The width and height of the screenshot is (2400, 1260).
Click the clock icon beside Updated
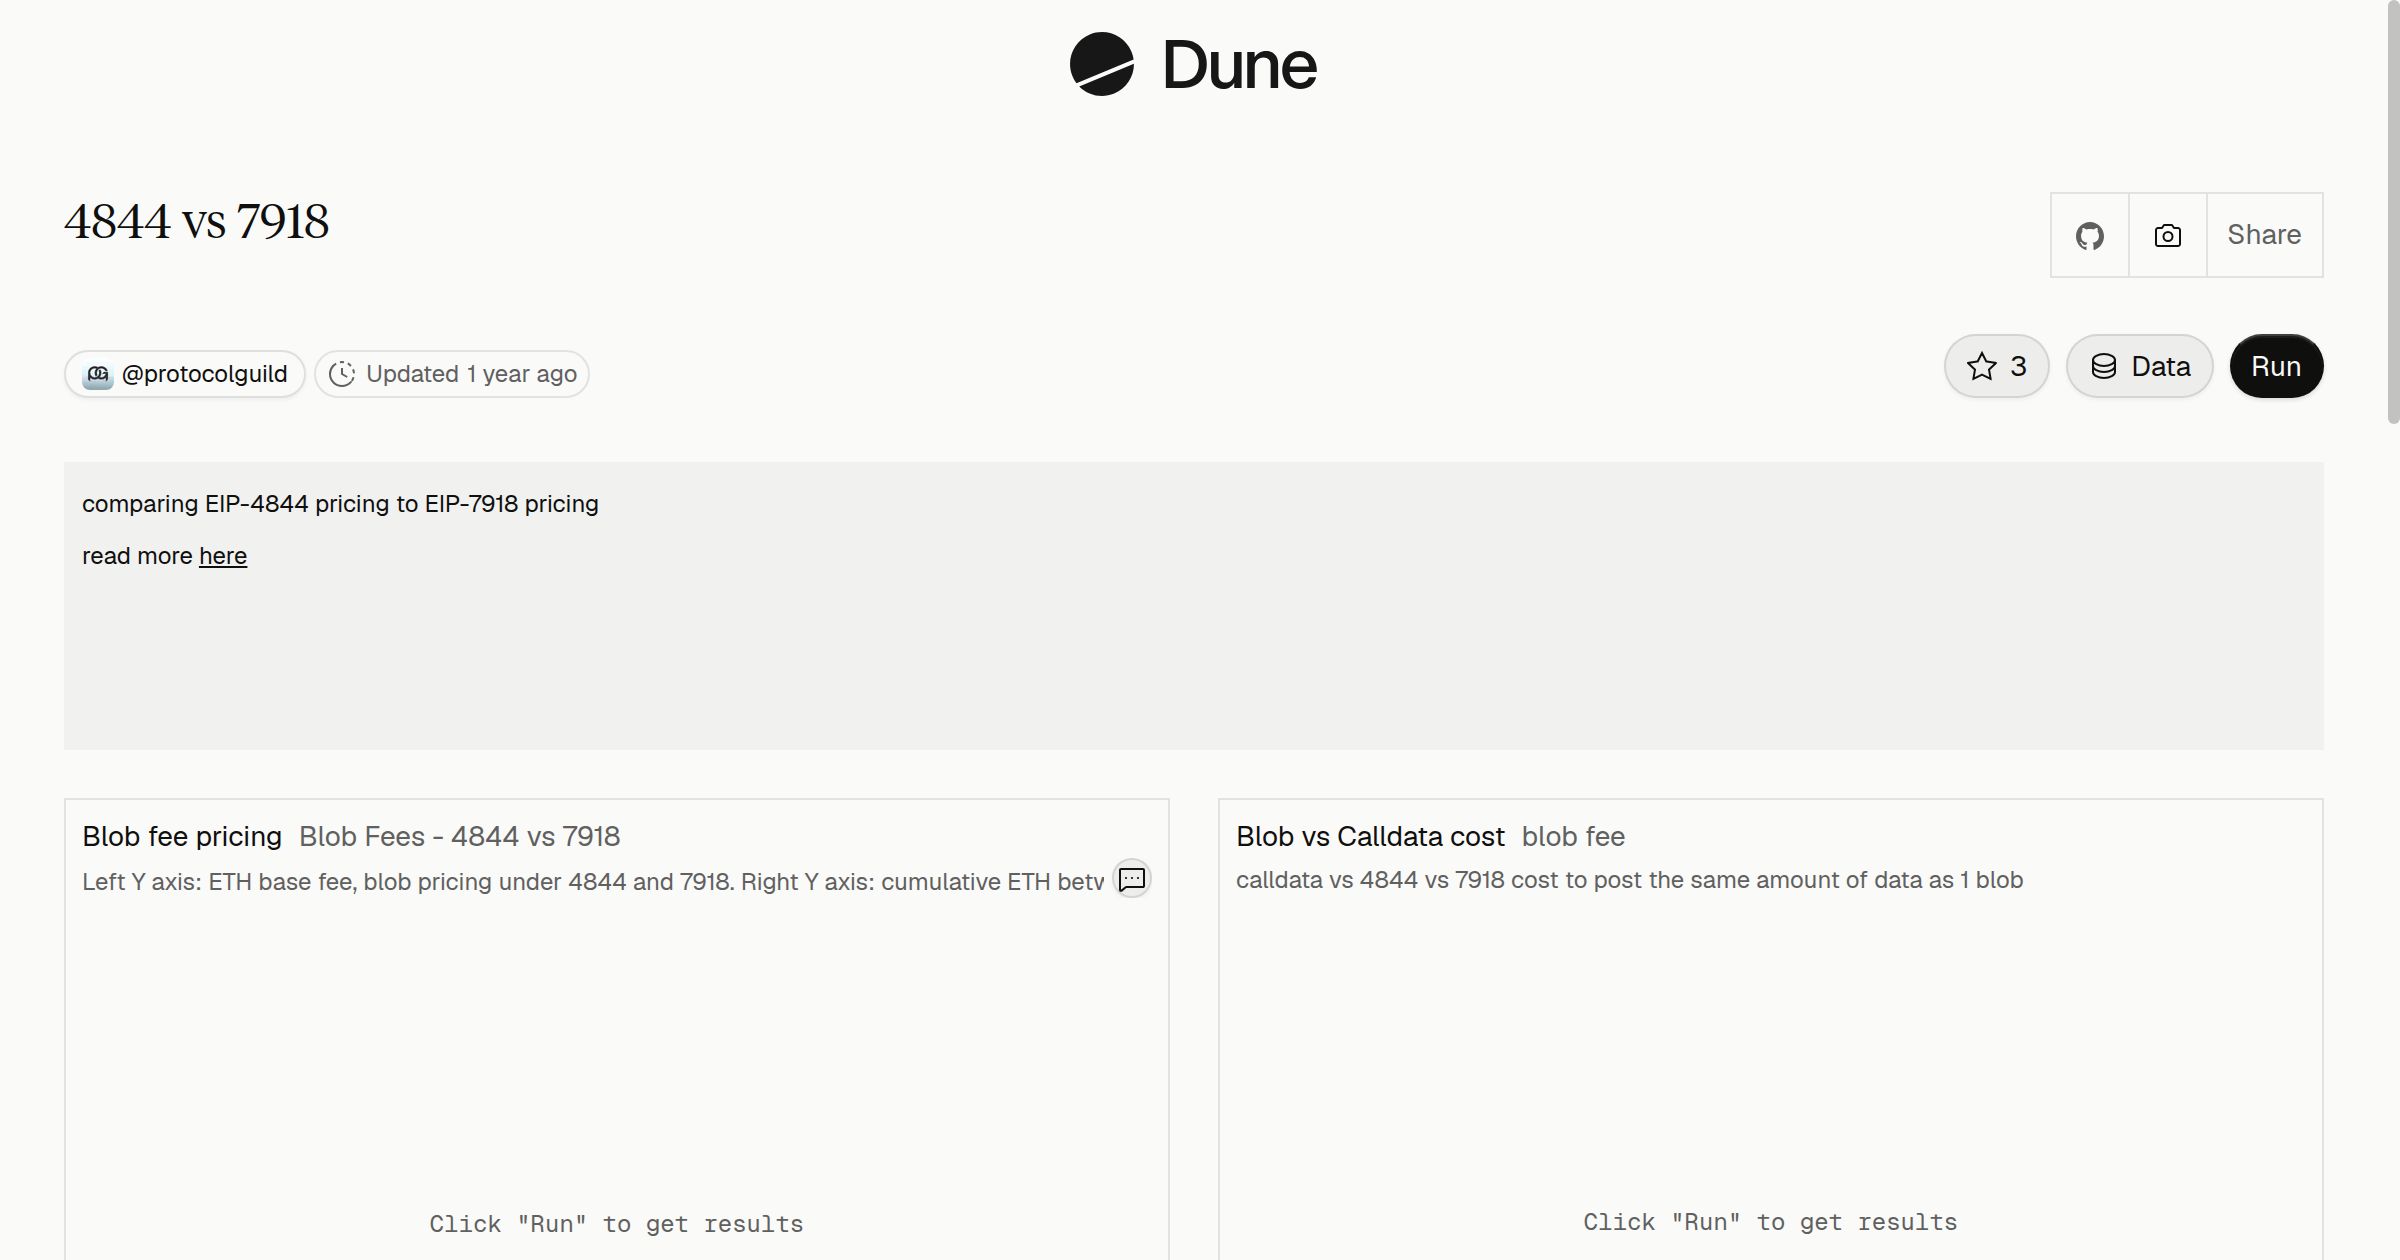pos(342,374)
